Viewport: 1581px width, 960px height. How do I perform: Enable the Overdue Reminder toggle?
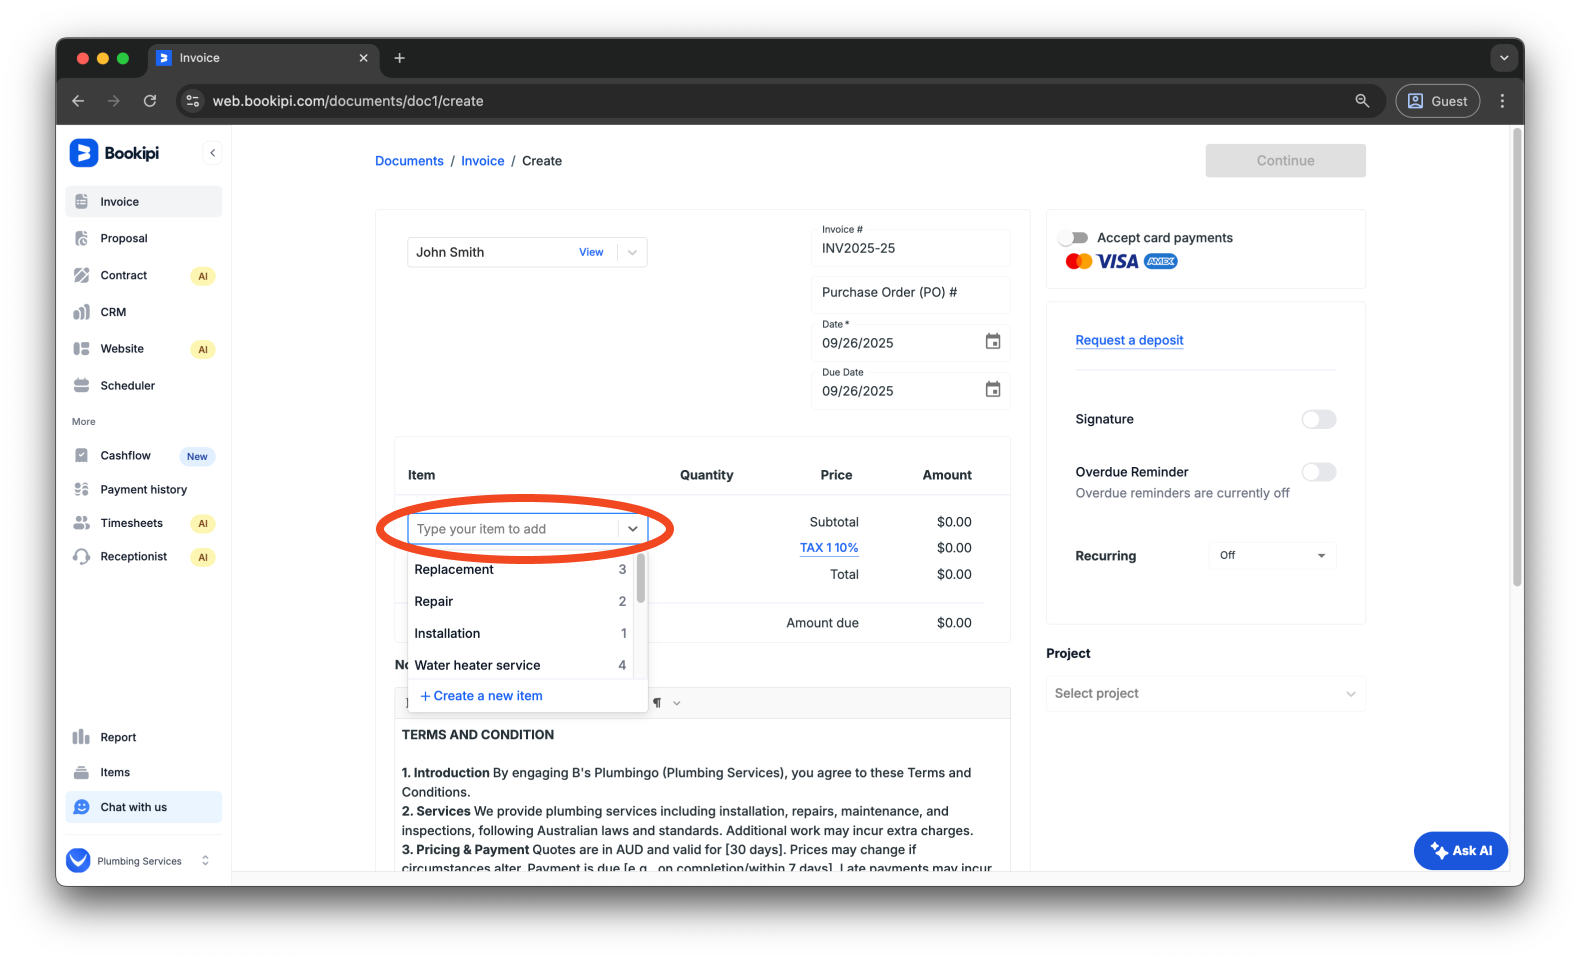pyautogui.click(x=1318, y=472)
